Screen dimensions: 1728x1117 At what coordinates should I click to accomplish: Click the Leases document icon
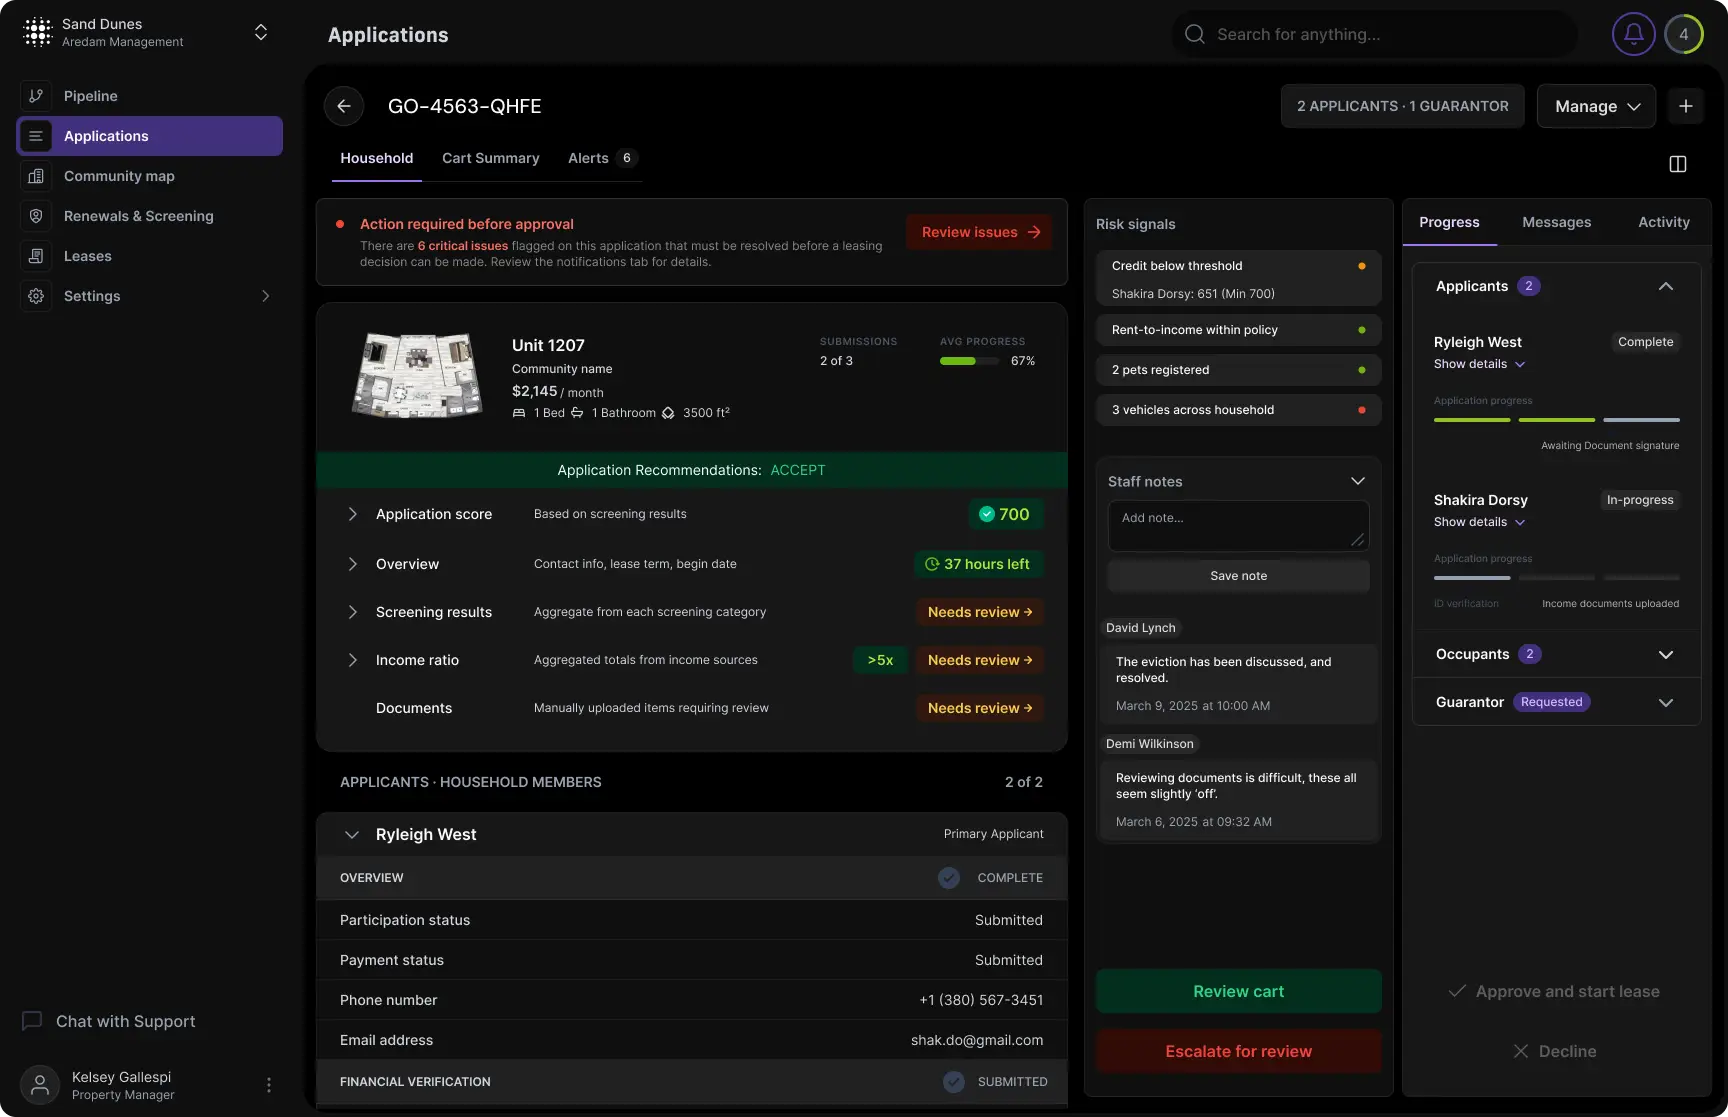(x=36, y=256)
